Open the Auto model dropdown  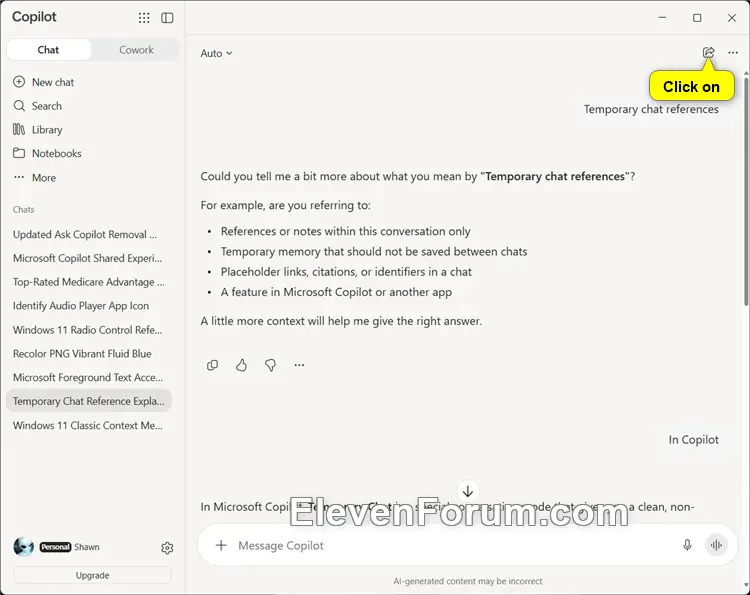[x=216, y=53]
